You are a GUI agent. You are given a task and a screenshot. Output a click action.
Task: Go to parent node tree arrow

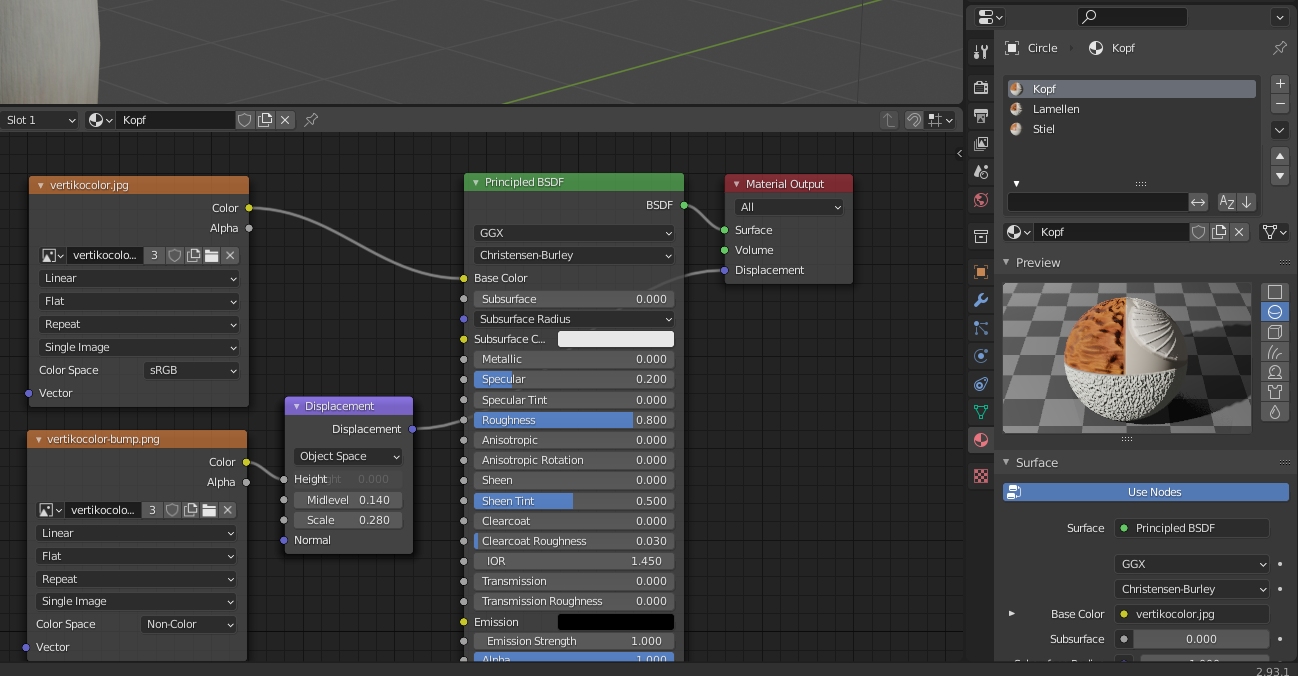coord(888,120)
